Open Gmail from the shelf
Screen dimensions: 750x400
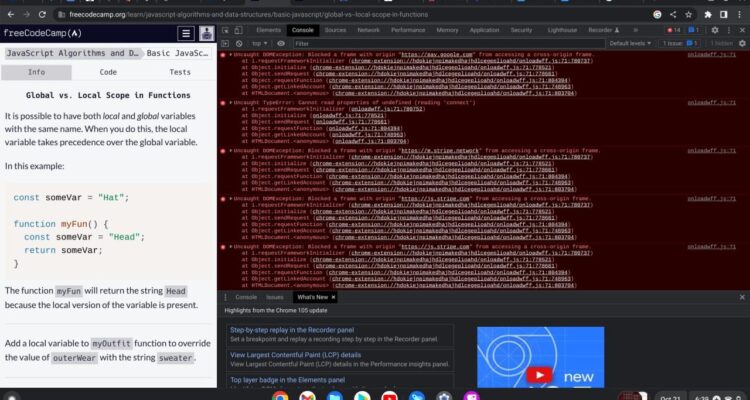(308, 396)
